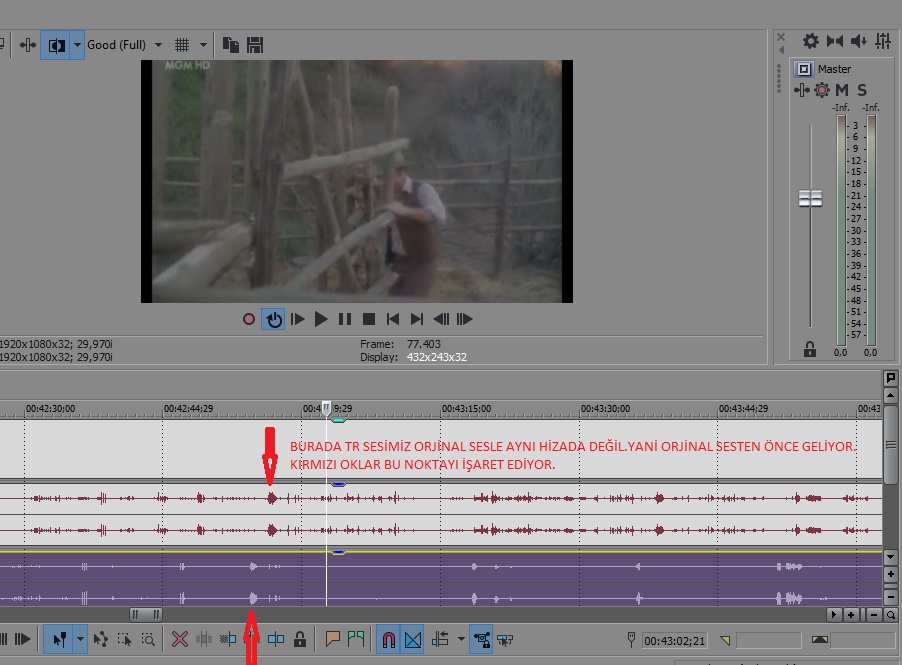Toggle Split Screen View in preview toolbar
The width and height of the screenshot is (902, 665).
pos(56,45)
